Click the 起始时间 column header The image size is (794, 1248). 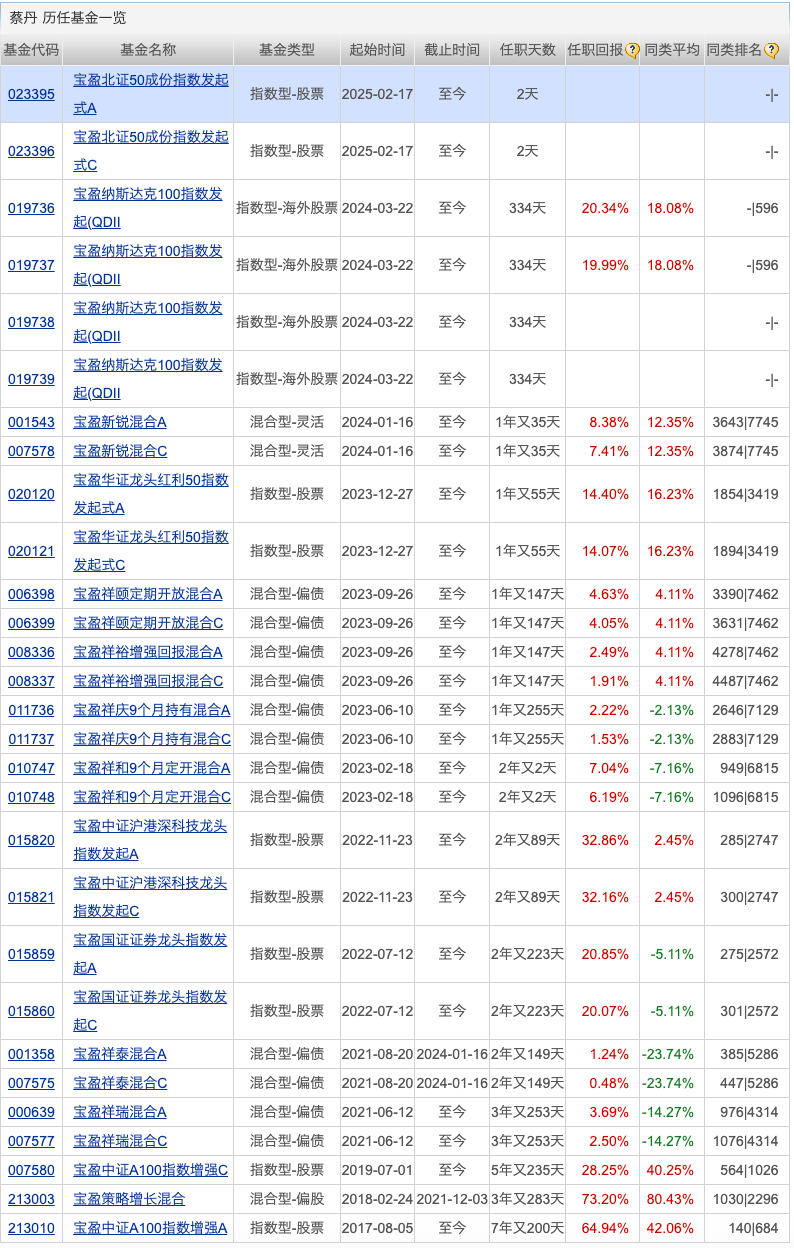tap(378, 50)
